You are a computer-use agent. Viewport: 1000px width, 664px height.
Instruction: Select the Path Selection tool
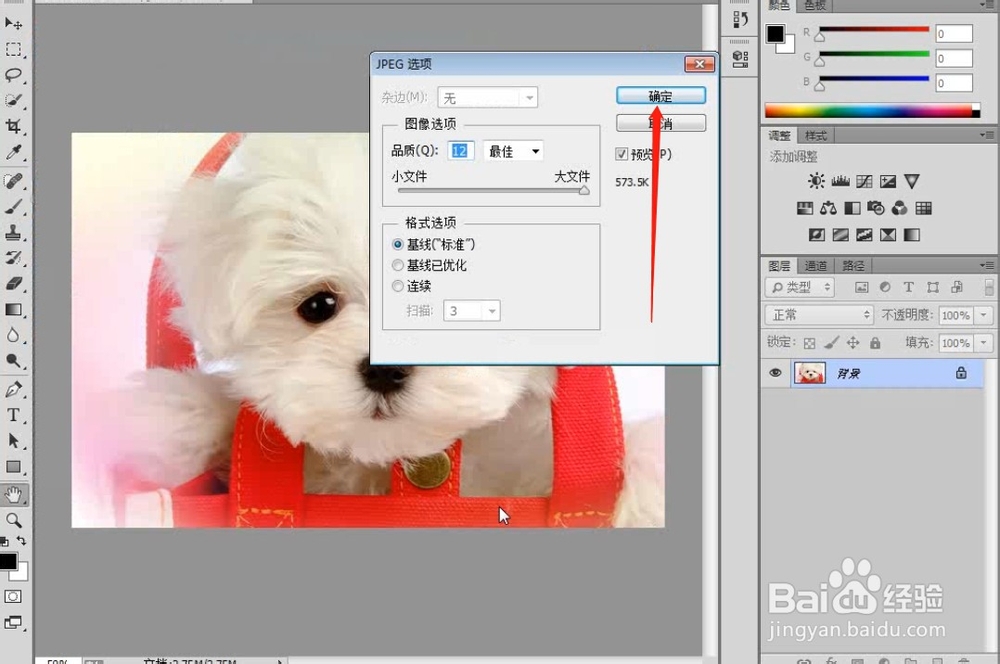pos(13,441)
